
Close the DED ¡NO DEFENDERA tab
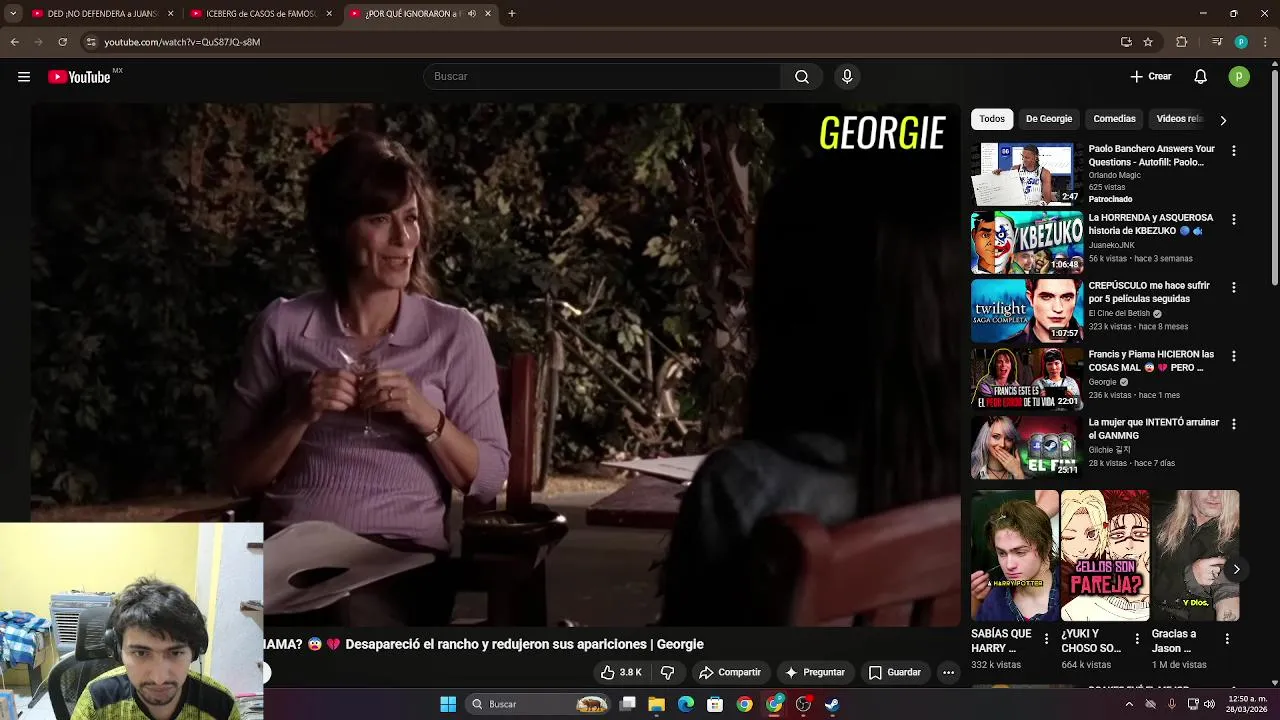(x=171, y=14)
